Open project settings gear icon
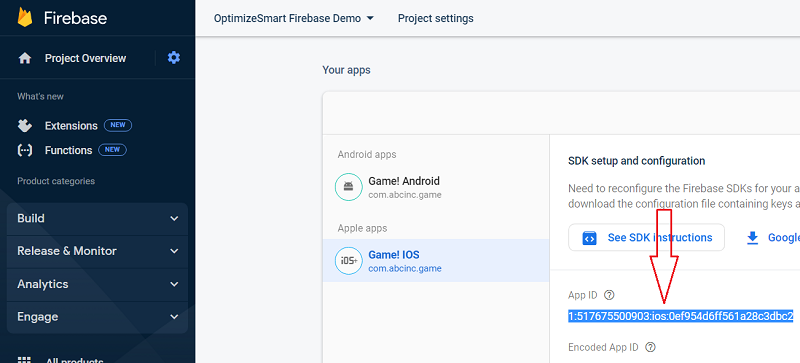 click(174, 58)
